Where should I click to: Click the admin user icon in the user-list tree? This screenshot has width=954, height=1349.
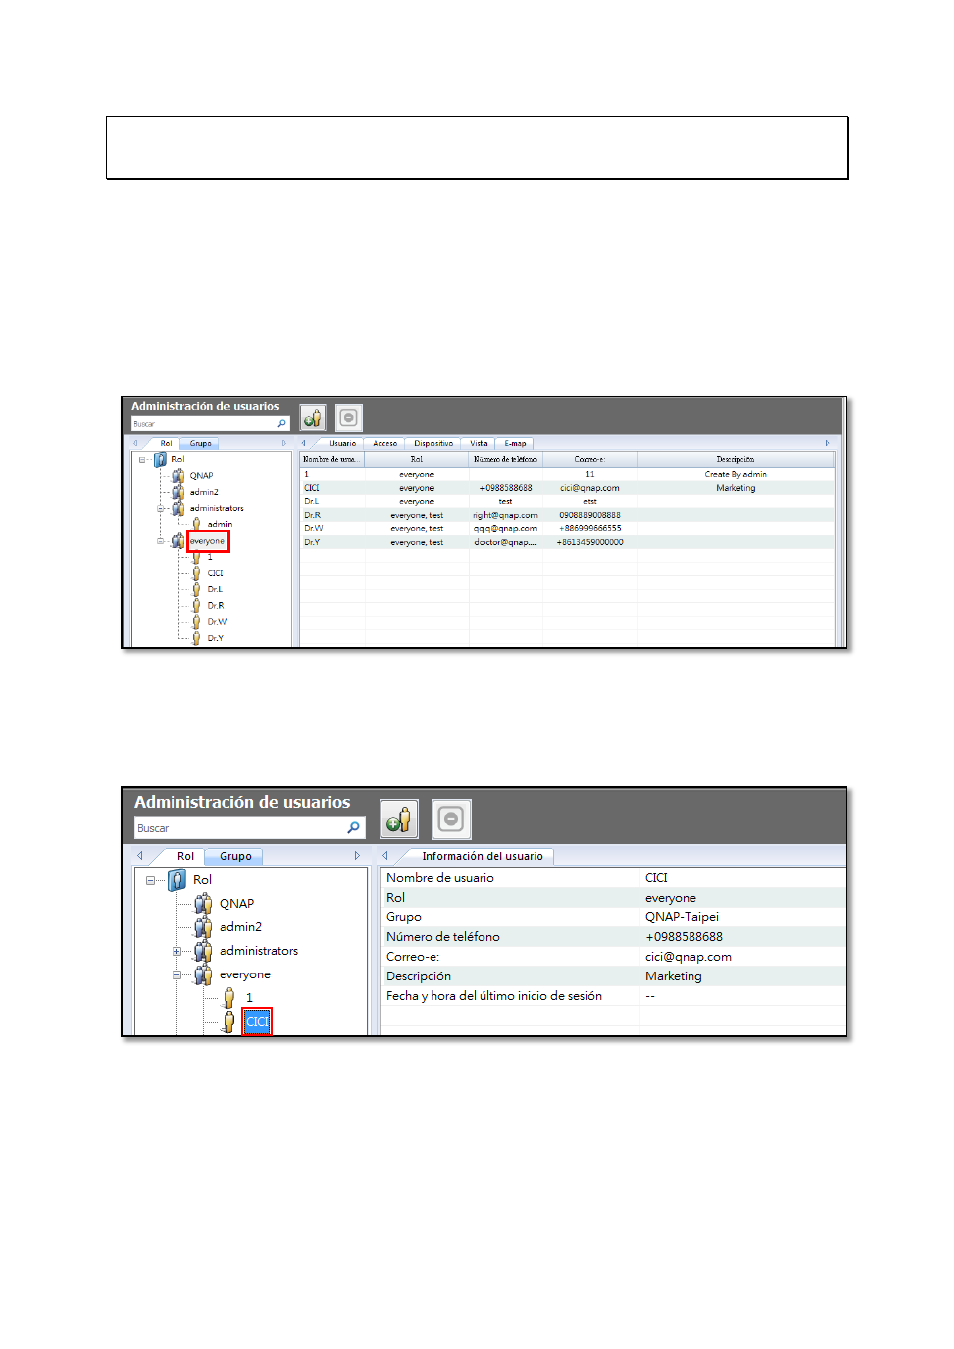[x=197, y=524]
